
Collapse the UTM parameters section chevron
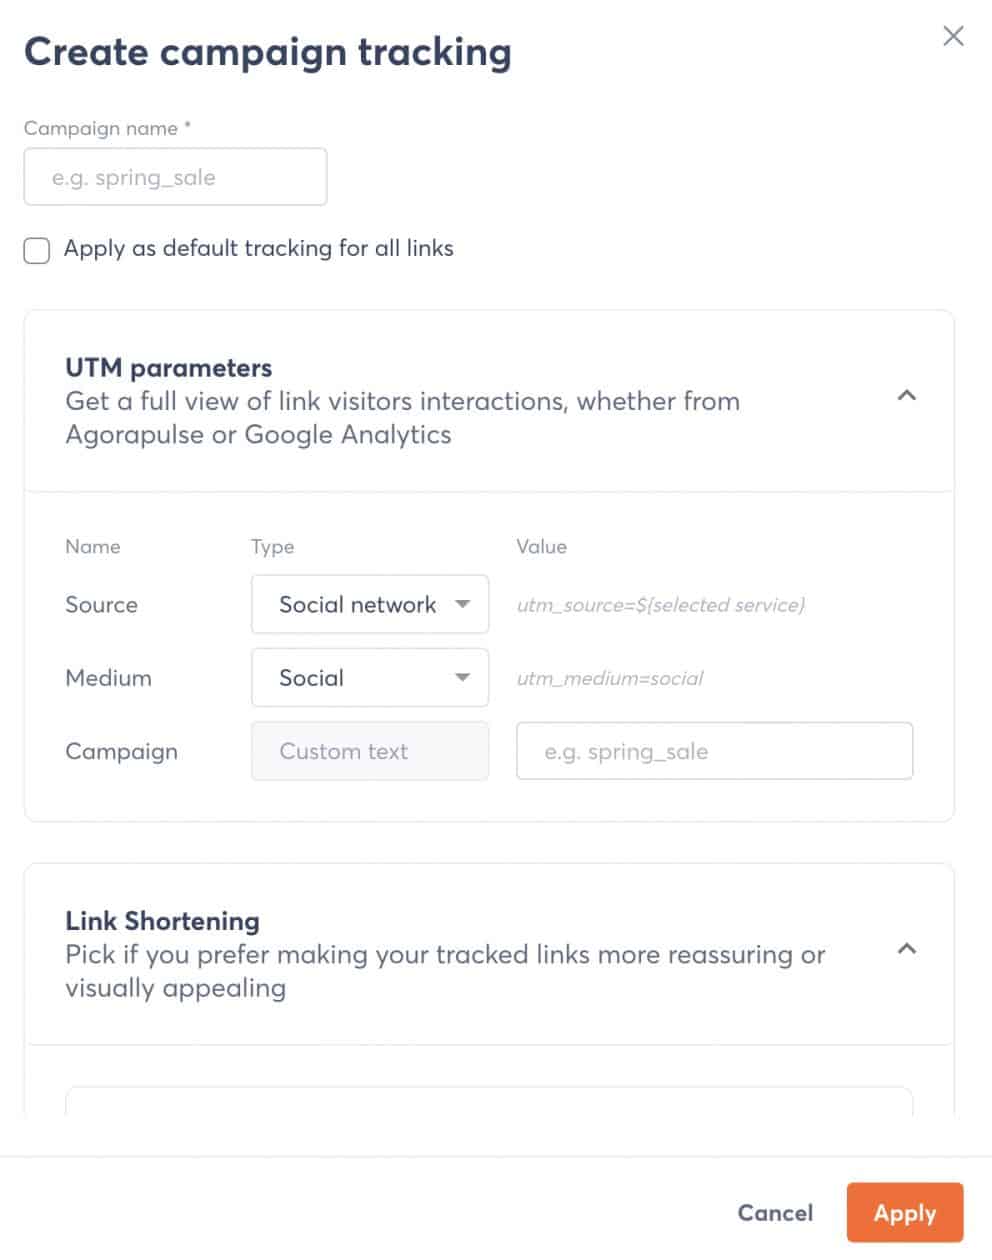(907, 396)
